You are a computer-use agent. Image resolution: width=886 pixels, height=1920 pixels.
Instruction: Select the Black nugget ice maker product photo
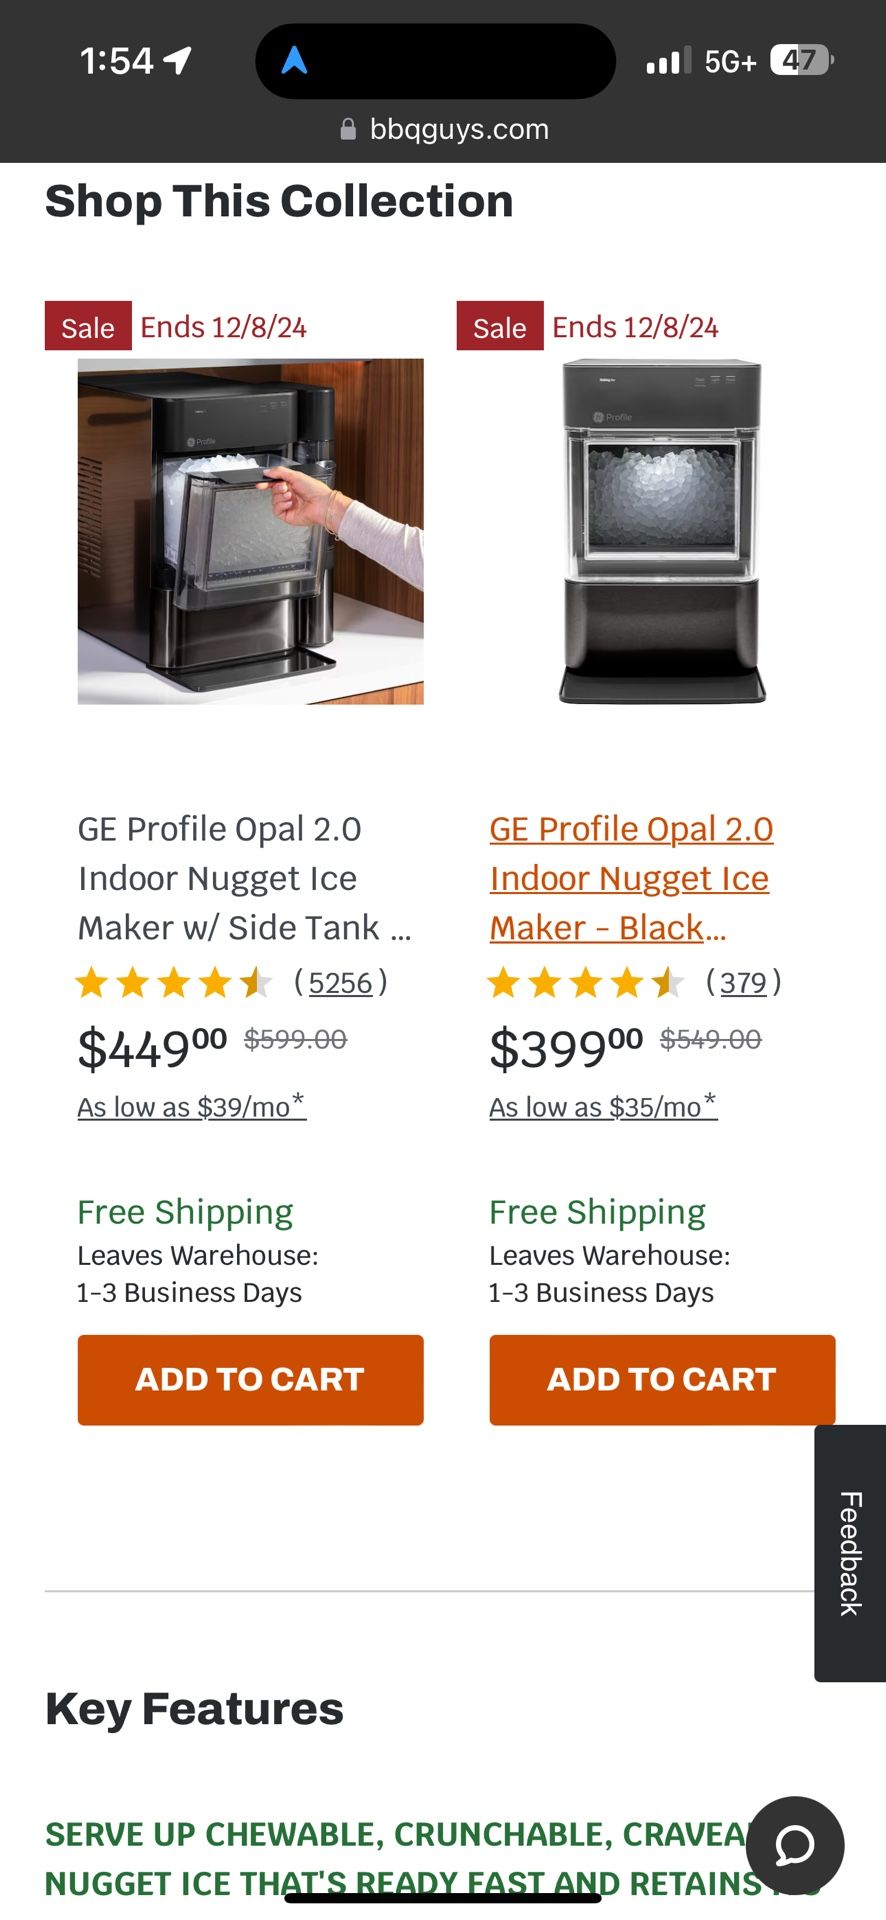(x=662, y=530)
